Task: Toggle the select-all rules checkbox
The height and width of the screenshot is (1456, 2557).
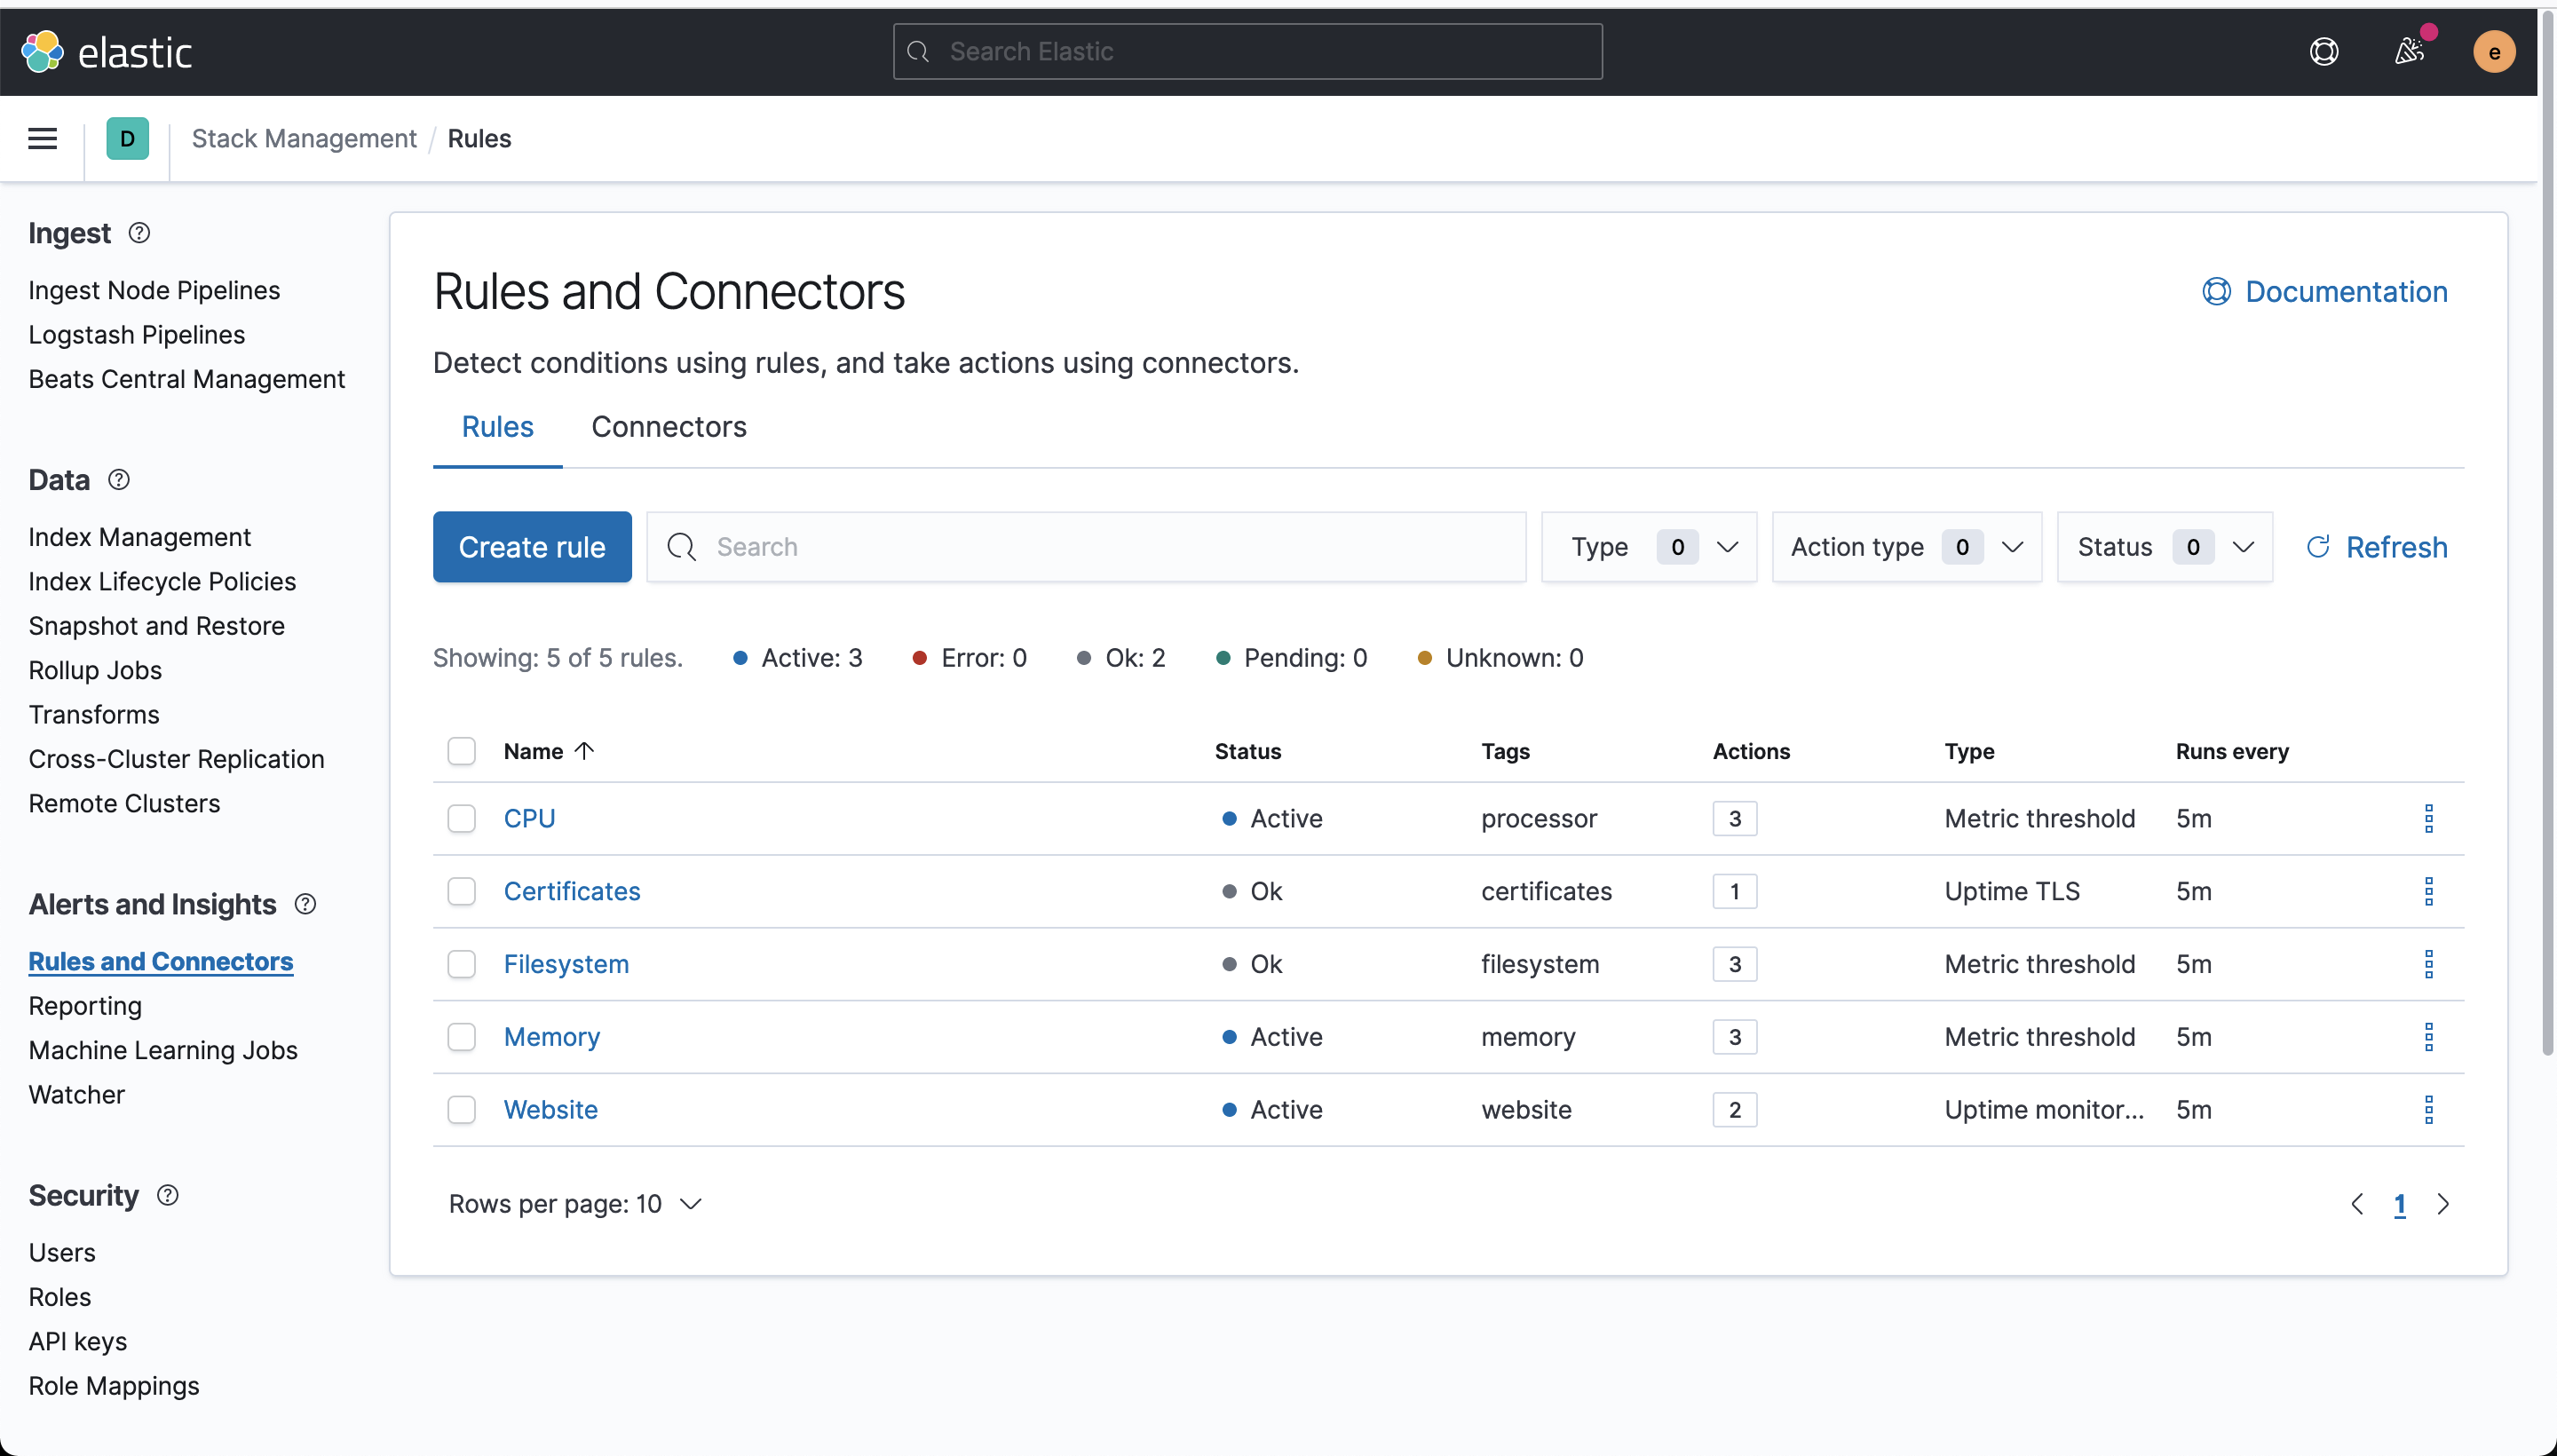Action: tap(461, 751)
